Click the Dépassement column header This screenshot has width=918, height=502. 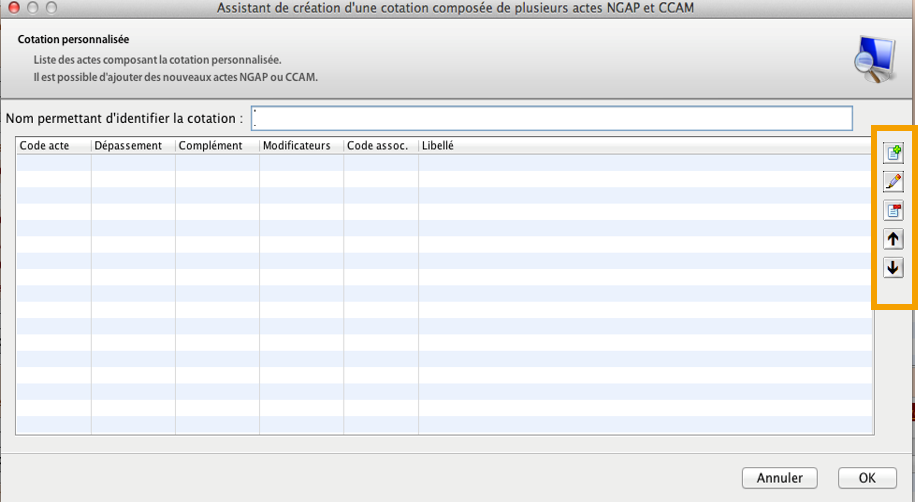pos(132,146)
